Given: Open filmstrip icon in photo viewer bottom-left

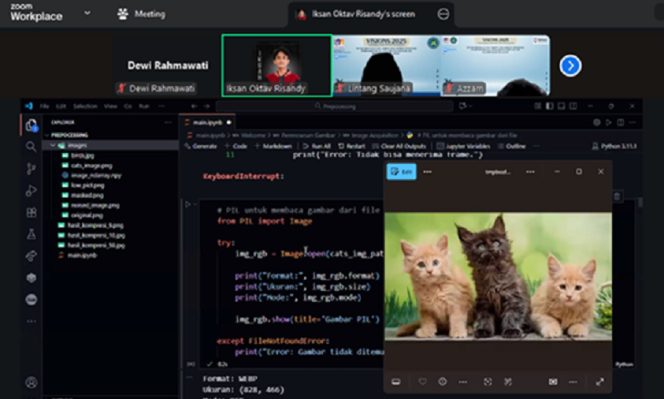Looking at the screenshot, I should click(x=396, y=382).
